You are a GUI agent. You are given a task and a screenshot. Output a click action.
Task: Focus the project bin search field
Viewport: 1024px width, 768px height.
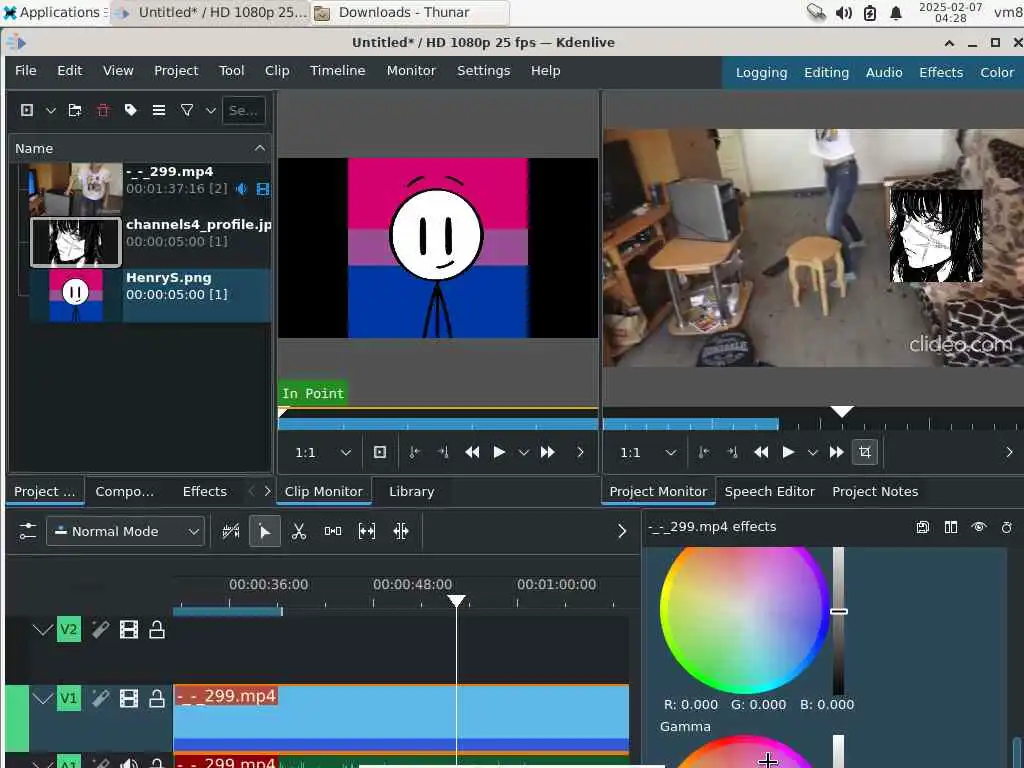[x=244, y=110]
